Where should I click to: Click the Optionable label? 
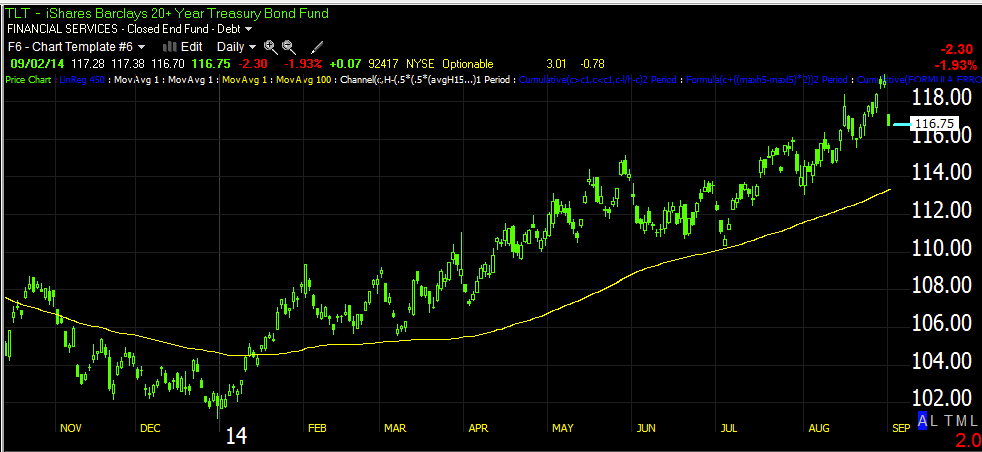click(468, 64)
